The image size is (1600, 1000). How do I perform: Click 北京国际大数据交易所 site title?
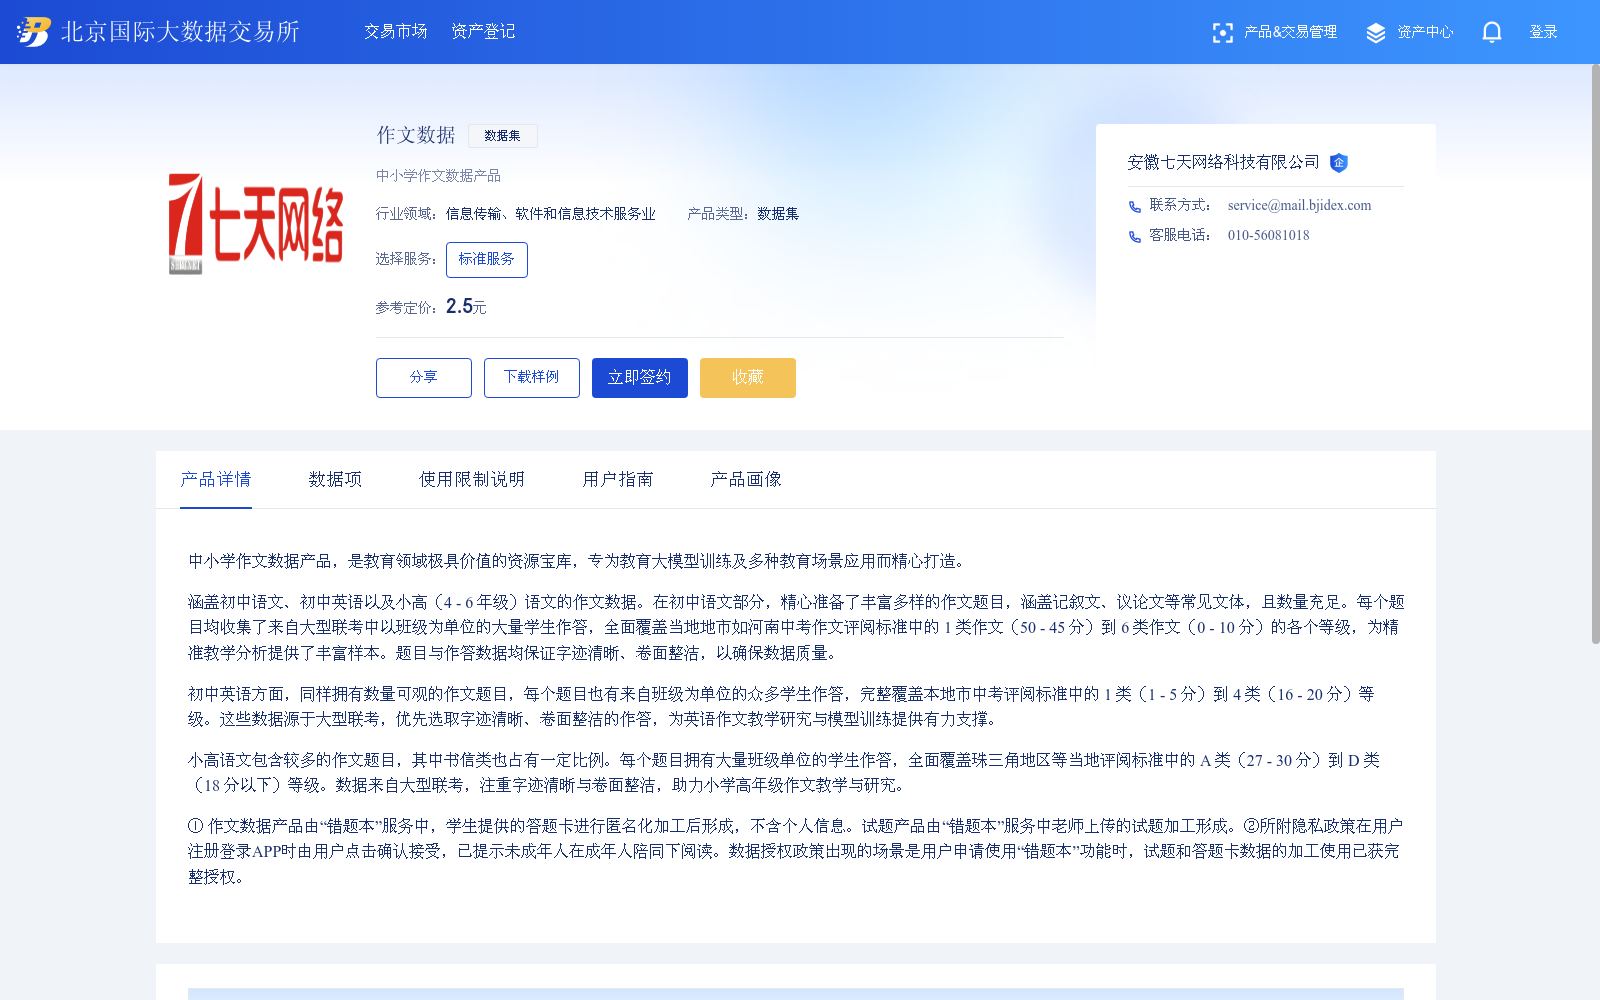click(x=180, y=32)
